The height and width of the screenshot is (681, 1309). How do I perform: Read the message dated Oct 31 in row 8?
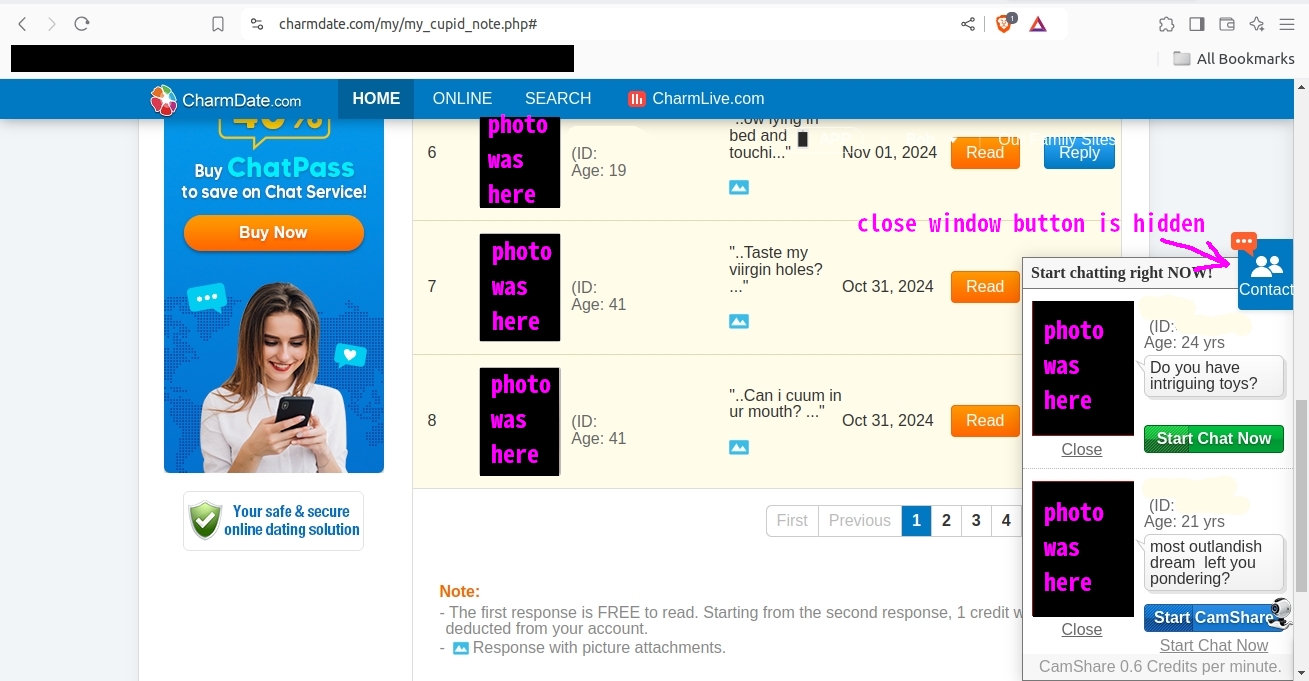[984, 420]
